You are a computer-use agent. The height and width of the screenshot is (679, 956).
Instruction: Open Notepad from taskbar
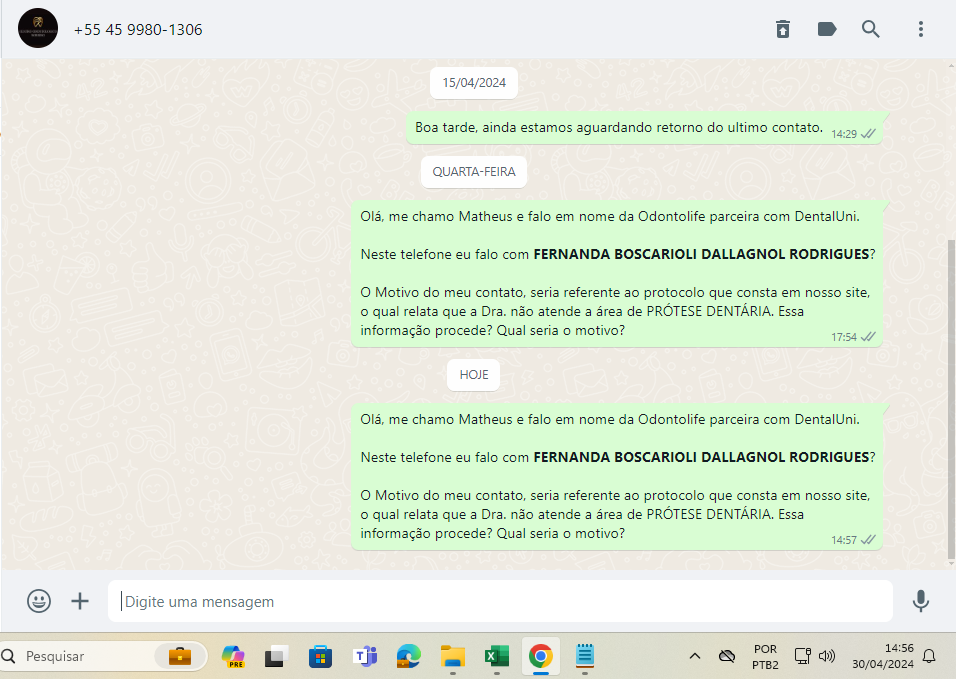click(x=585, y=656)
